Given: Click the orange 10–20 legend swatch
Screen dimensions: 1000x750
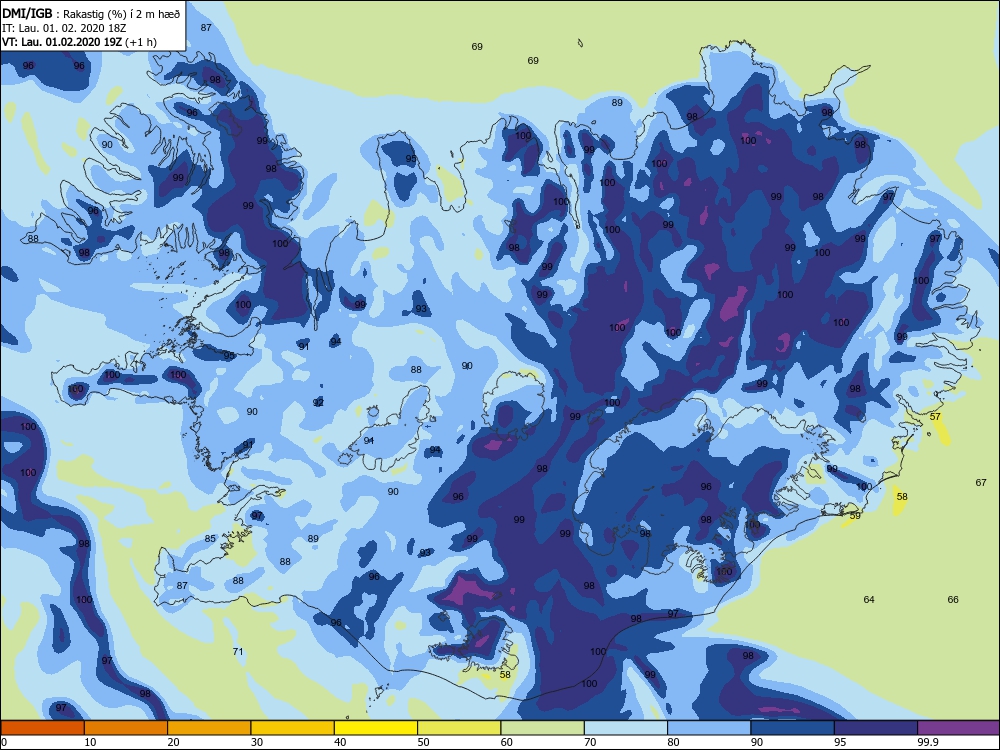Looking at the screenshot, I should click(126, 728).
